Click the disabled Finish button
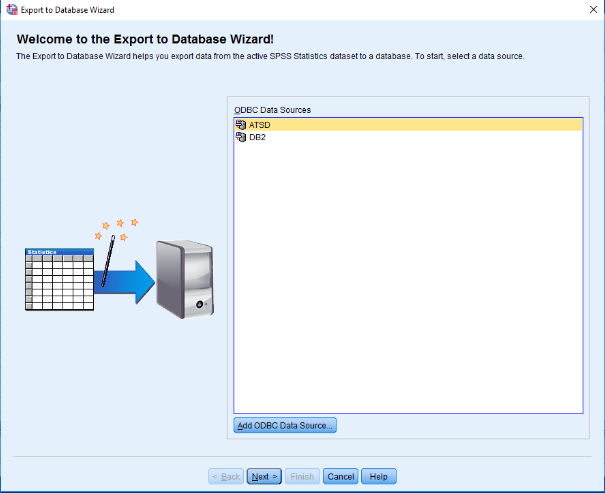605x493 pixels. pyautogui.click(x=302, y=476)
